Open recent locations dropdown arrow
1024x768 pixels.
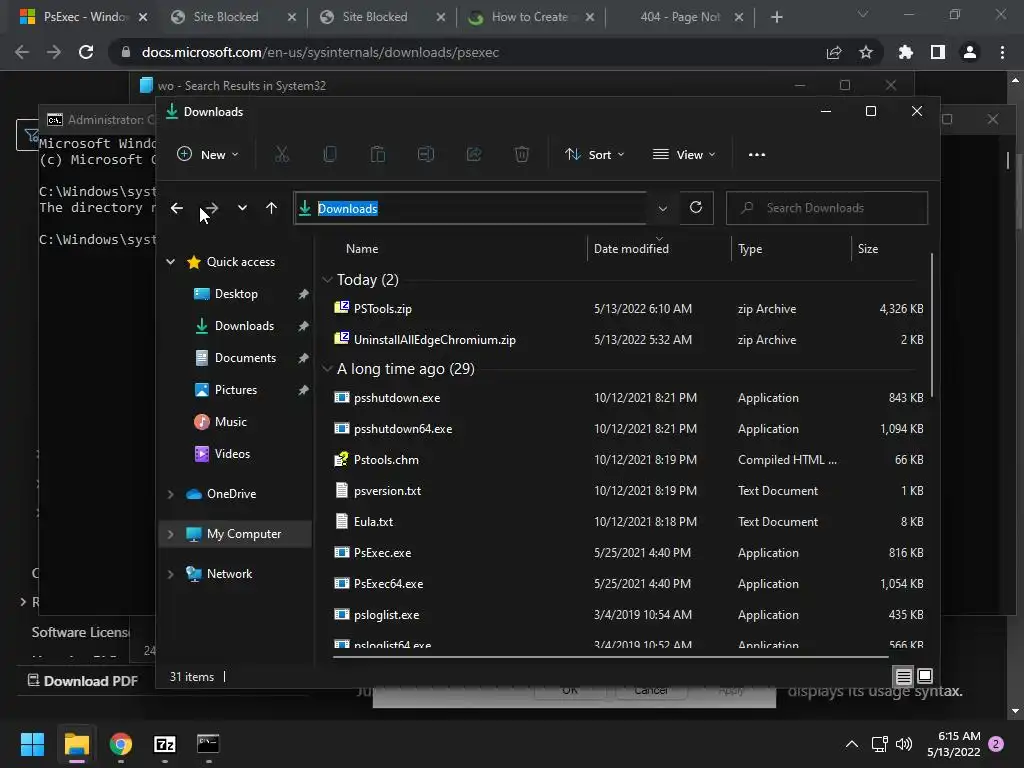(x=242, y=208)
